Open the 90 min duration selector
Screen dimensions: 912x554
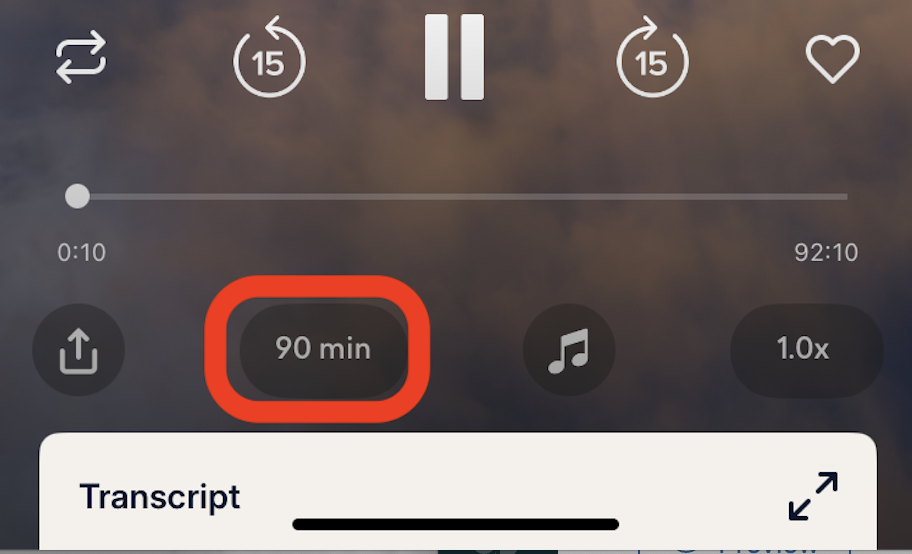(323, 350)
